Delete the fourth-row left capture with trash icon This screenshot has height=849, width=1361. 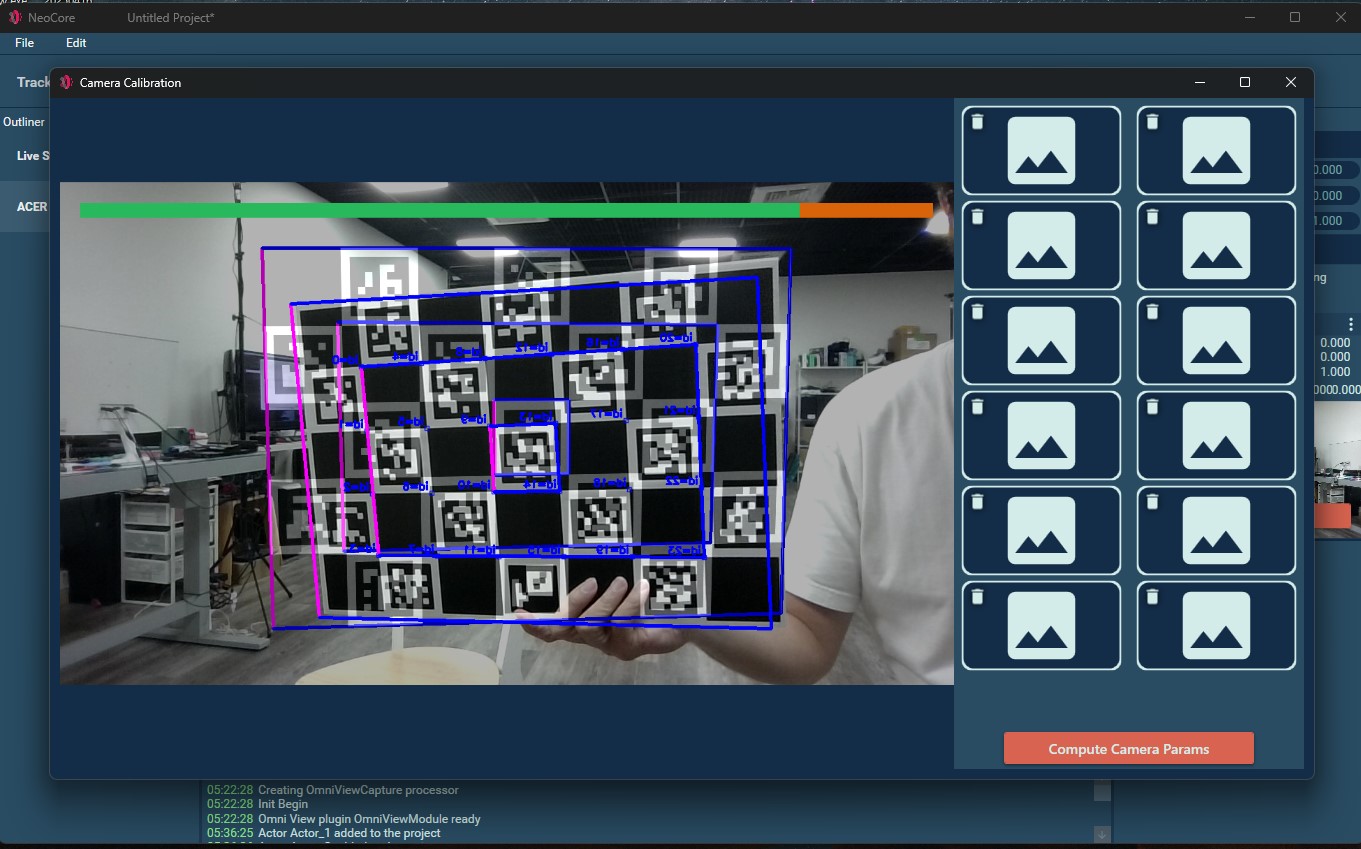978,407
